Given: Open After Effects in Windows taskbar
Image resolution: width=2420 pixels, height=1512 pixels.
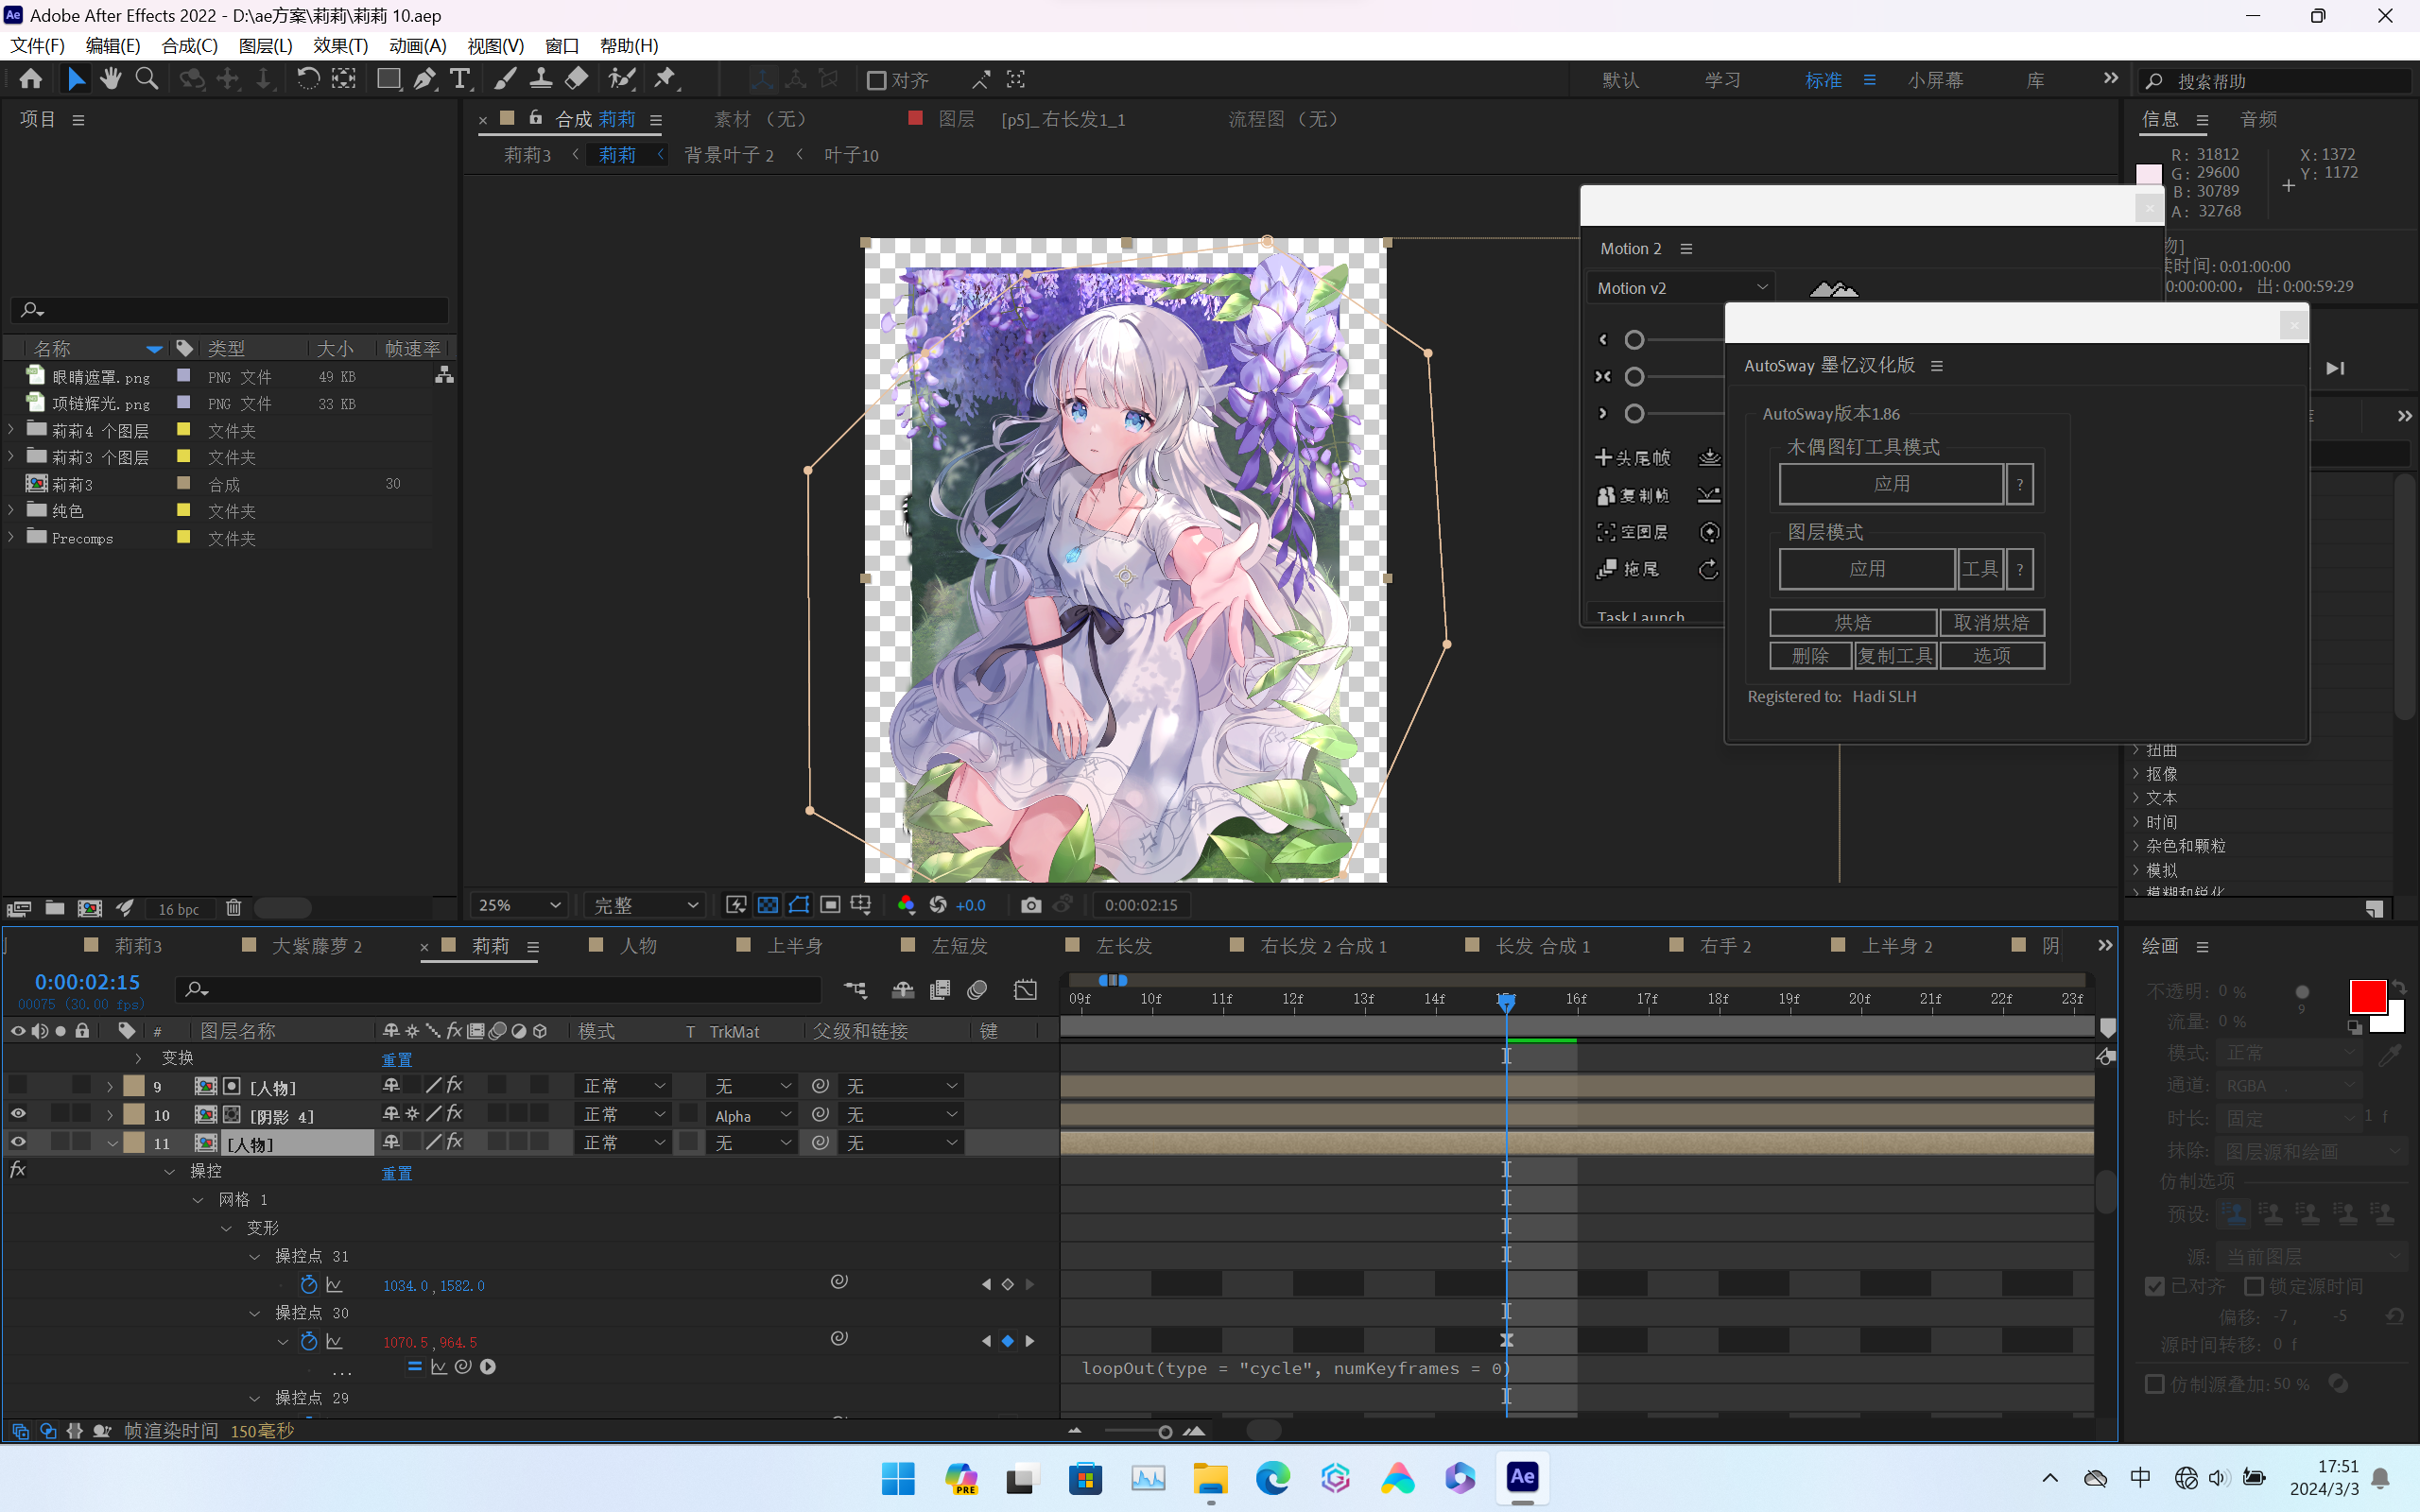Looking at the screenshot, I should pos(1522,1477).
